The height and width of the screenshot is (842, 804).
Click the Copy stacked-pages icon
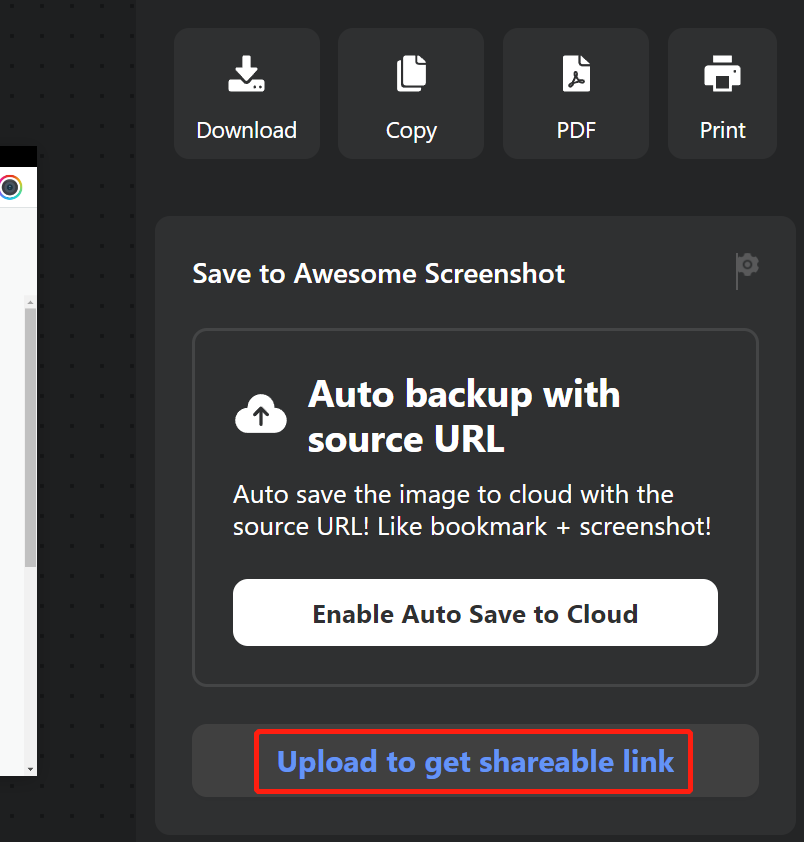click(x=411, y=74)
